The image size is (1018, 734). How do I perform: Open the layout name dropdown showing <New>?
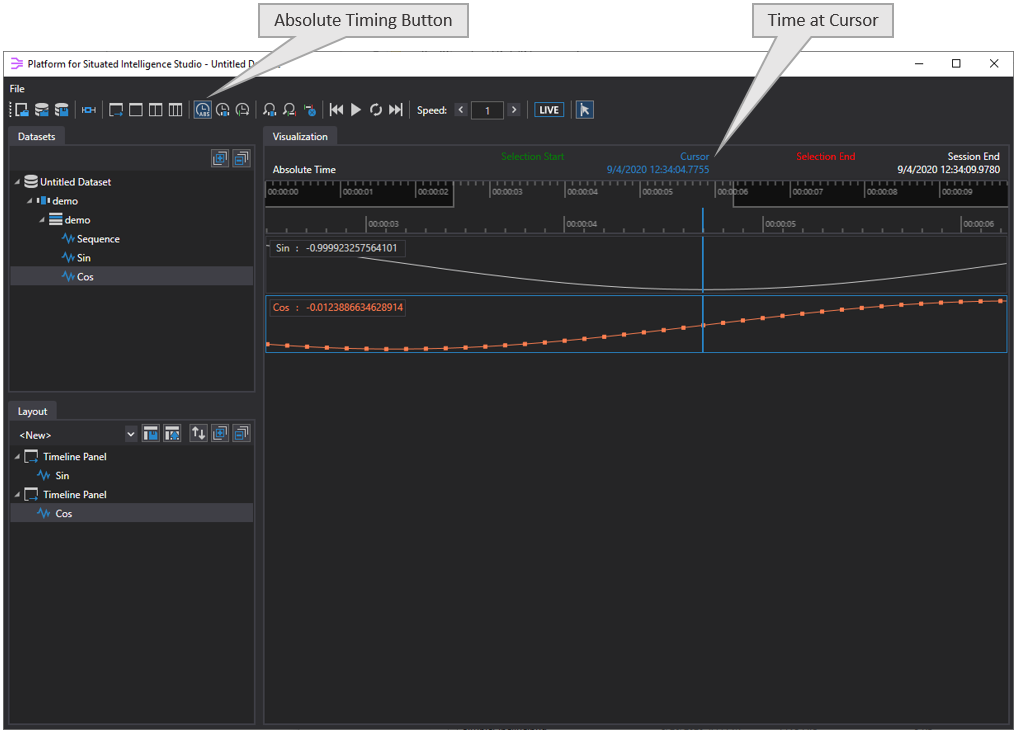click(130, 433)
